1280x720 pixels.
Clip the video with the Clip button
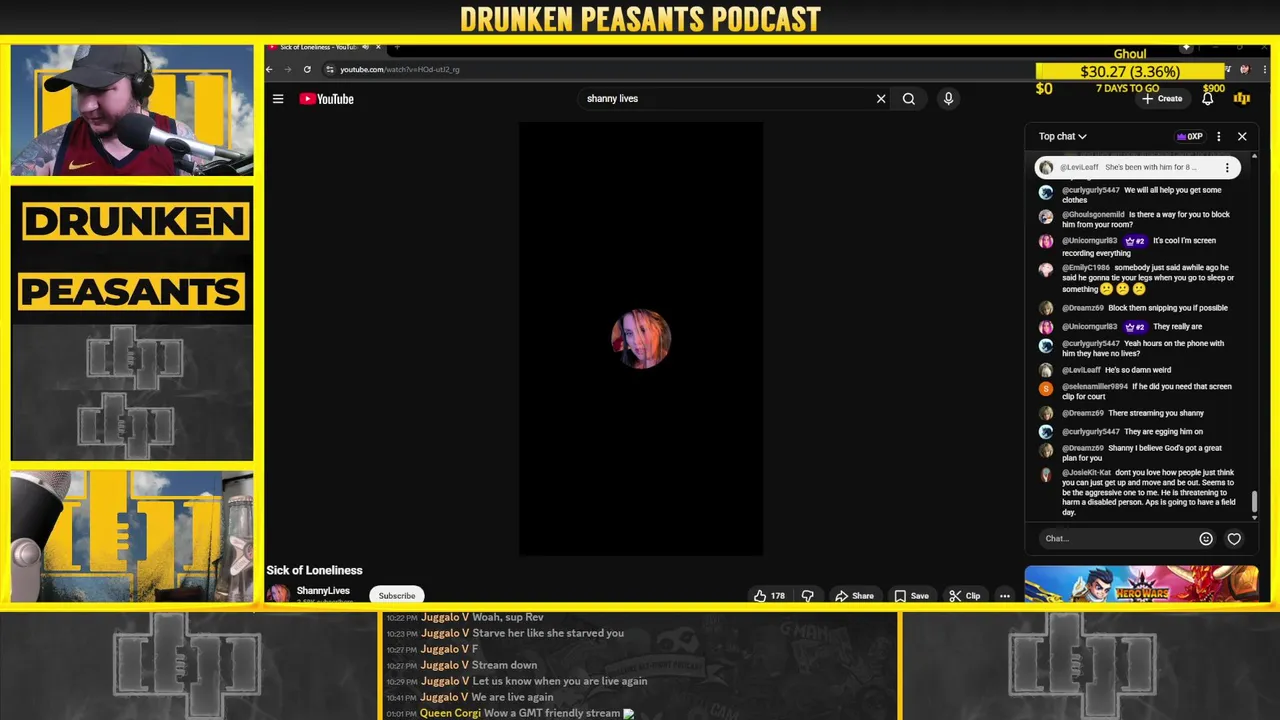click(x=964, y=596)
